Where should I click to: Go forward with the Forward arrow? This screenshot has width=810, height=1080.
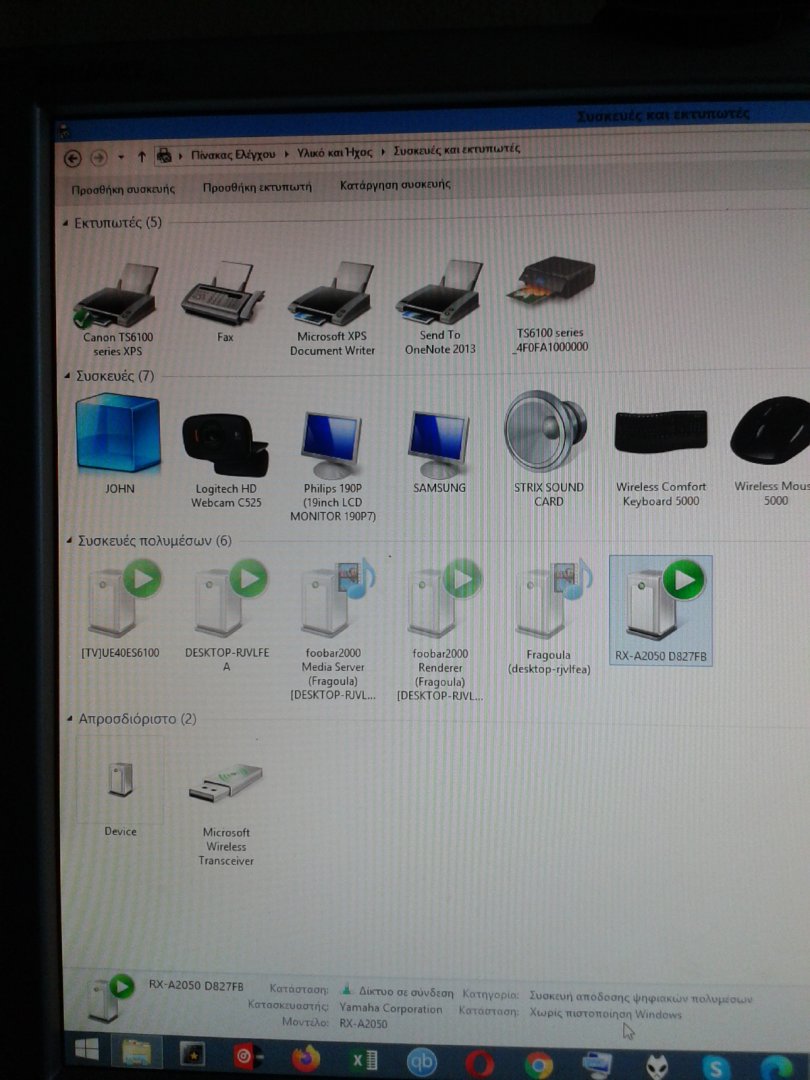tap(99, 158)
